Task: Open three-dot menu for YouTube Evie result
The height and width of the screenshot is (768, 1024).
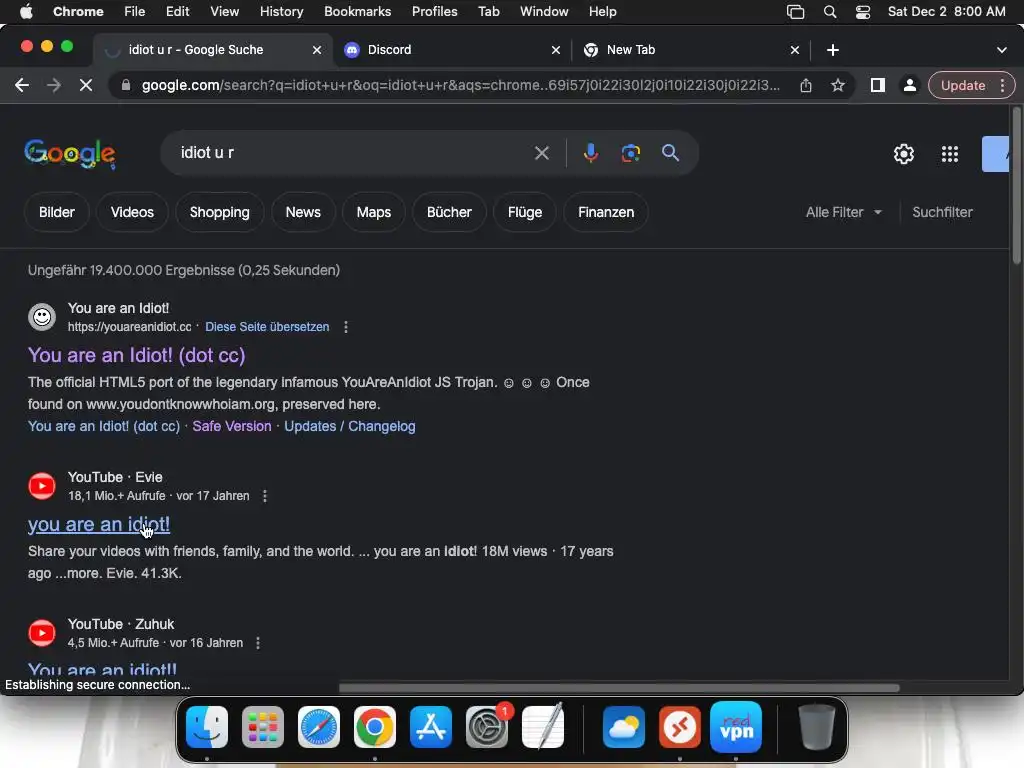Action: click(x=264, y=496)
